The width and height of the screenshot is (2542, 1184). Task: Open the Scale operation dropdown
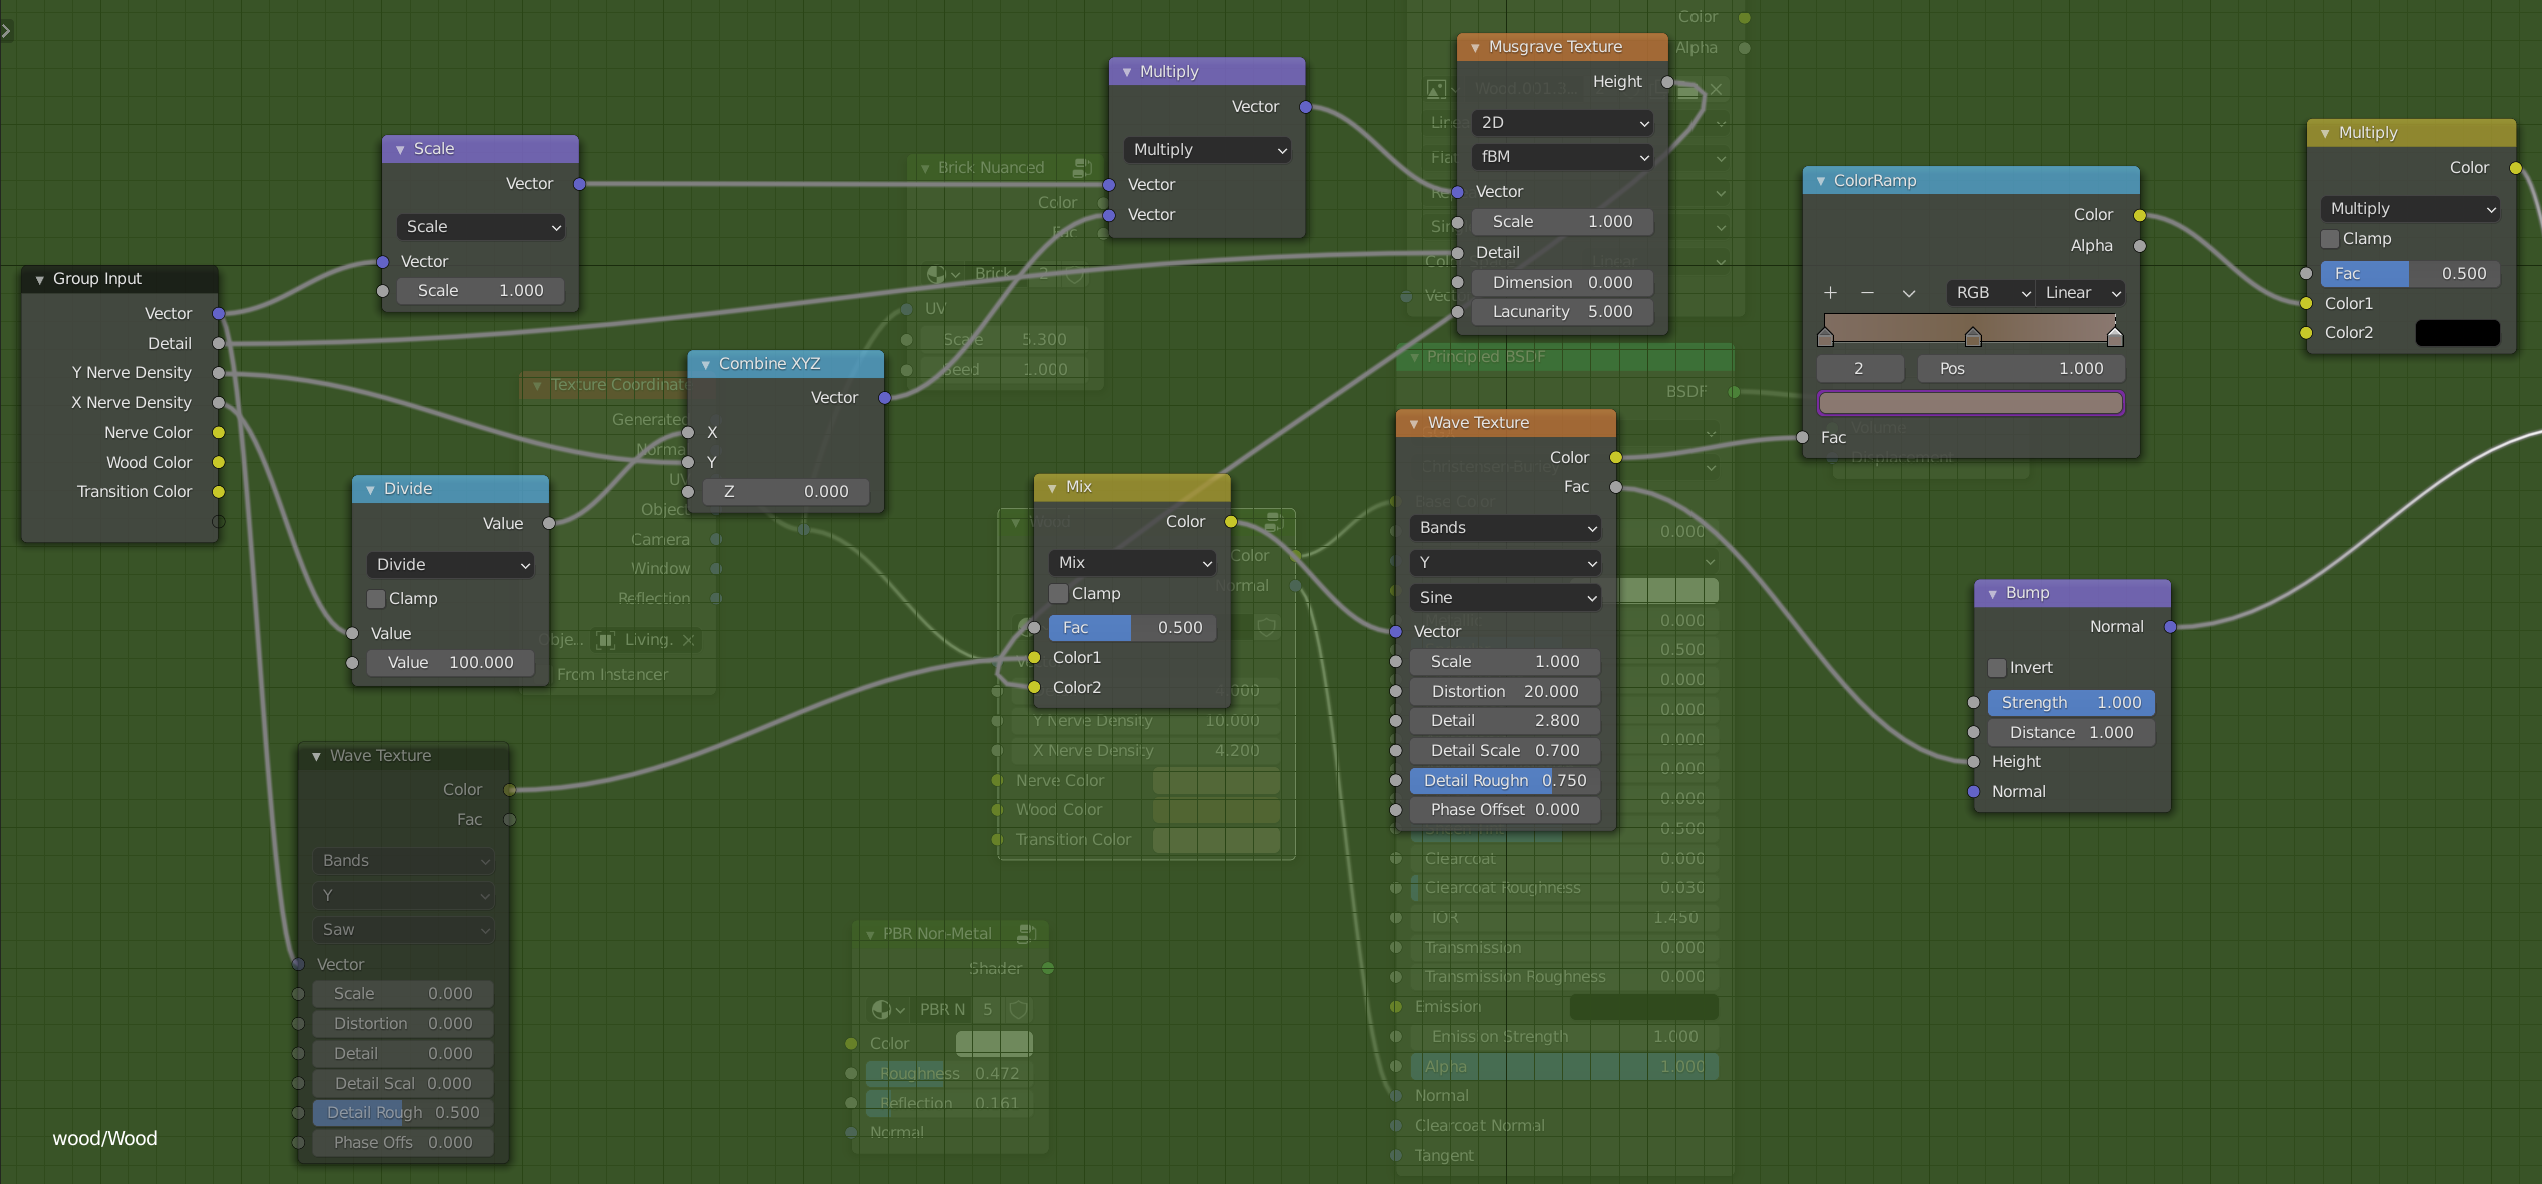pos(481,227)
